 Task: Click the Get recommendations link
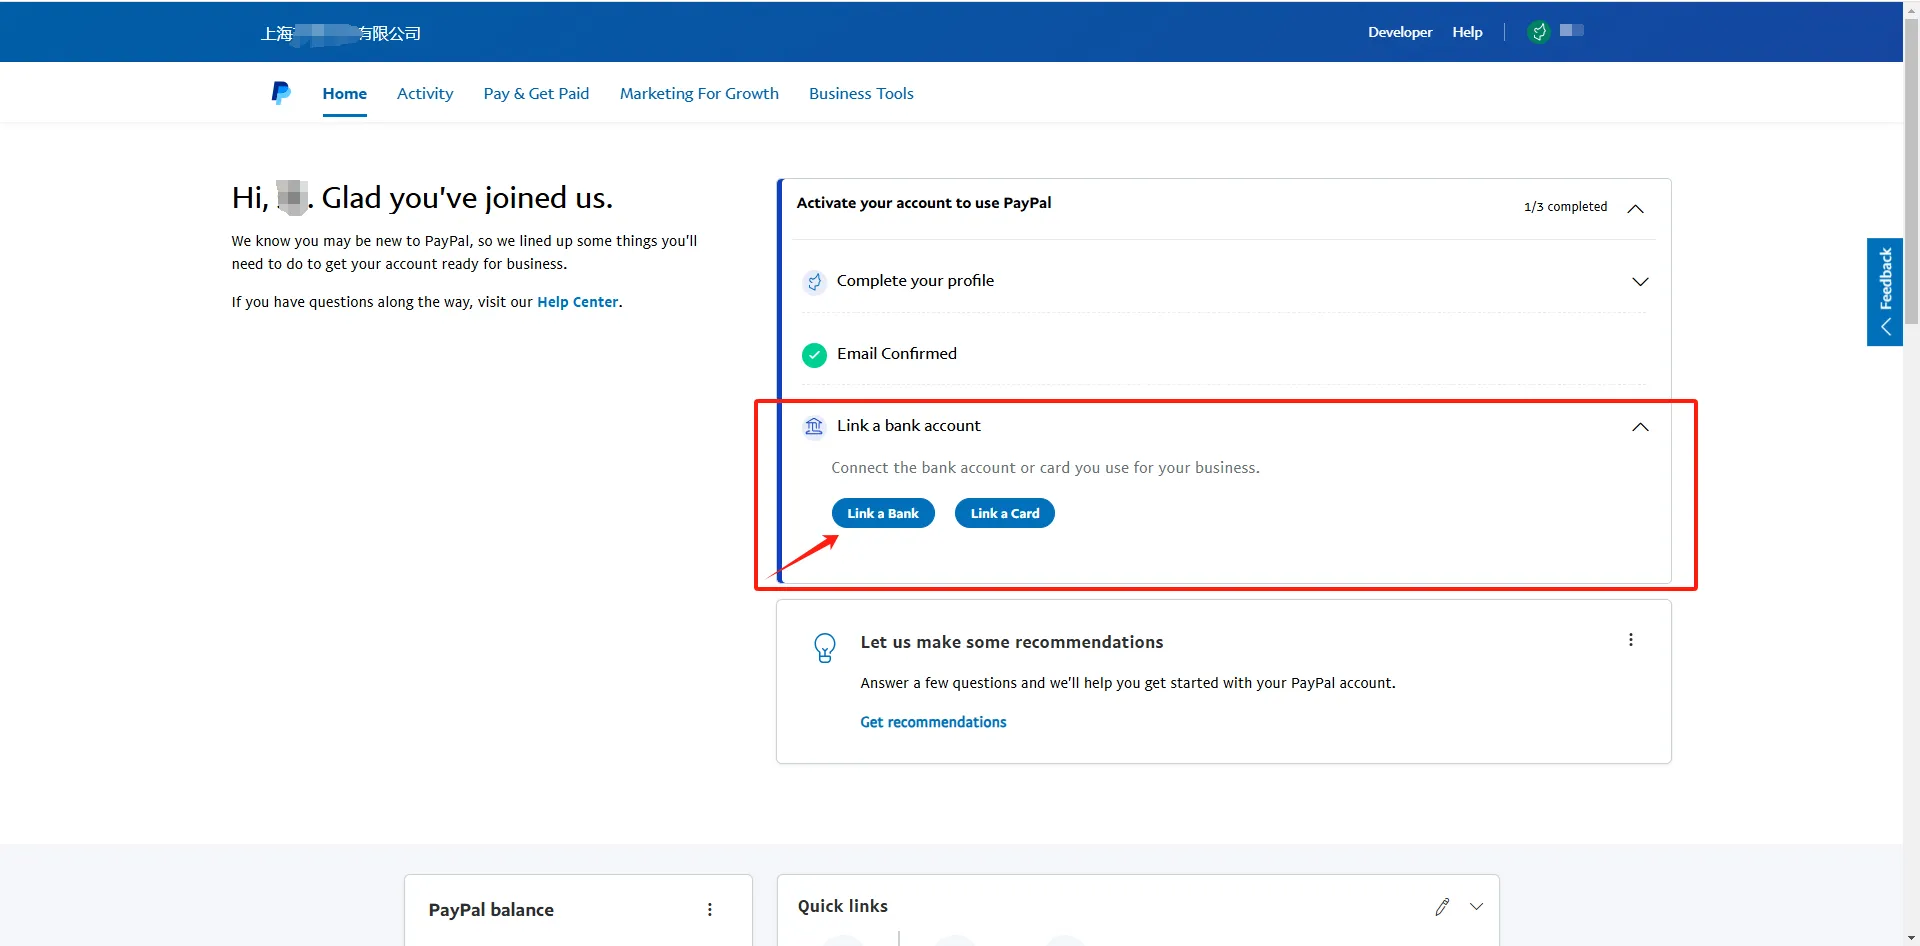coord(933,722)
